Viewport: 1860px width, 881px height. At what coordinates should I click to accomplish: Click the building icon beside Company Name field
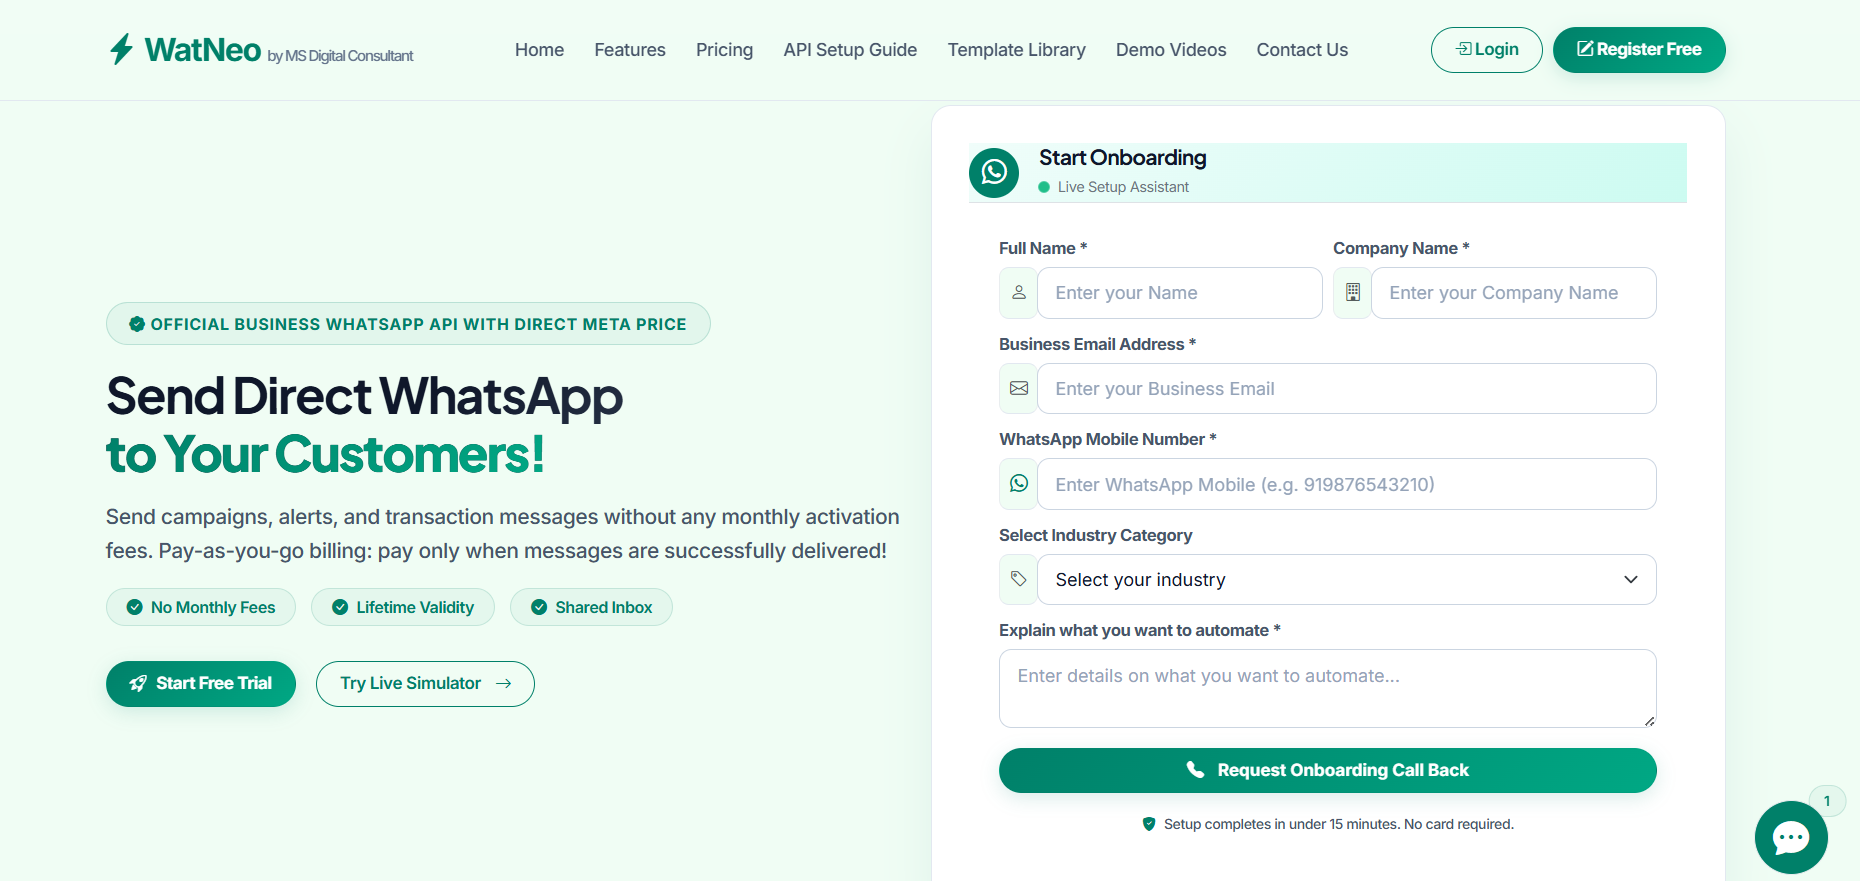tap(1353, 293)
